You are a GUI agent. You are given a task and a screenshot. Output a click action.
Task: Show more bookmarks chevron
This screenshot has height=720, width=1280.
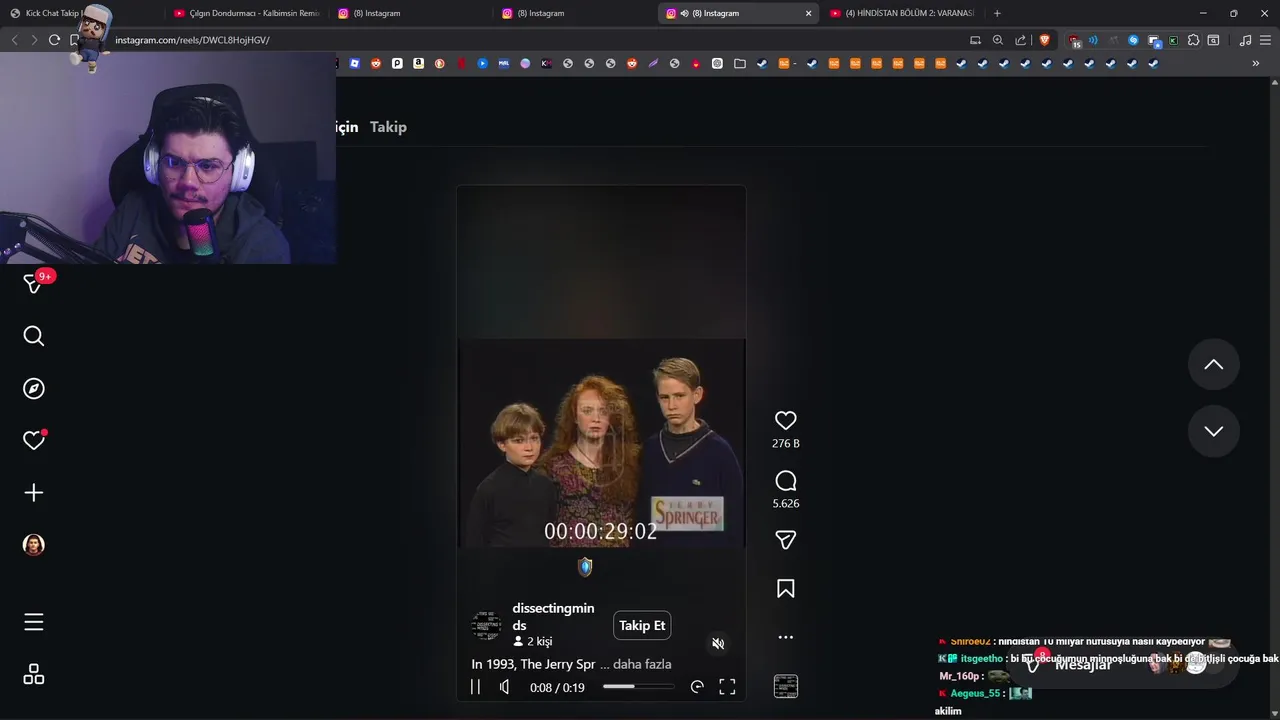(x=1256, y=63)
